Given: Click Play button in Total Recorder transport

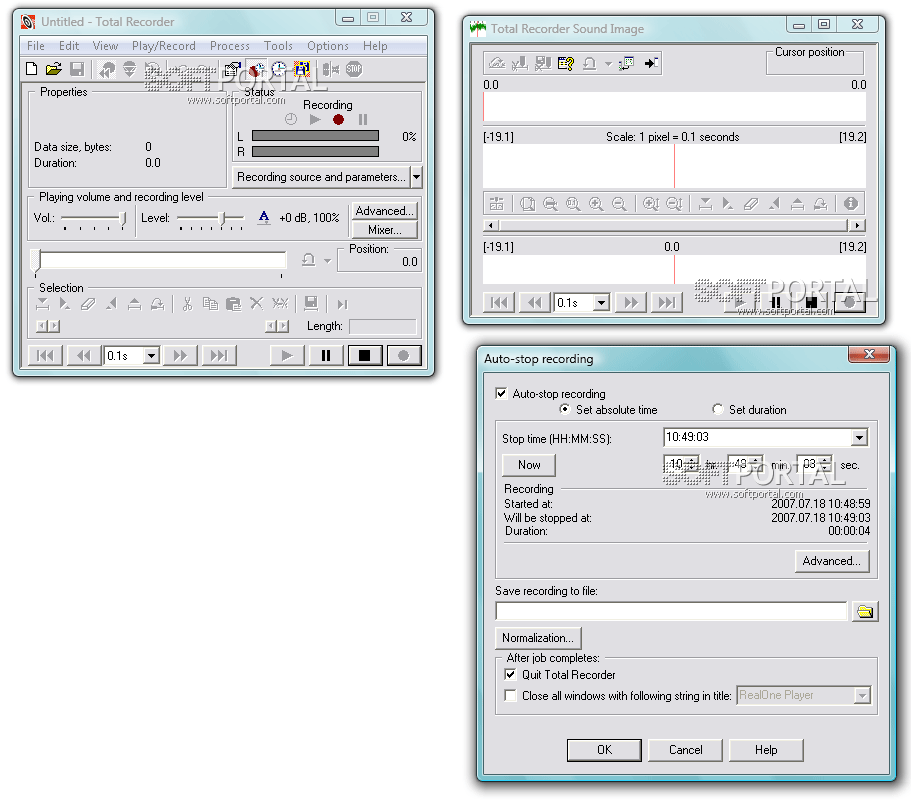Looking at the screenshot, I should coord(287,355).
